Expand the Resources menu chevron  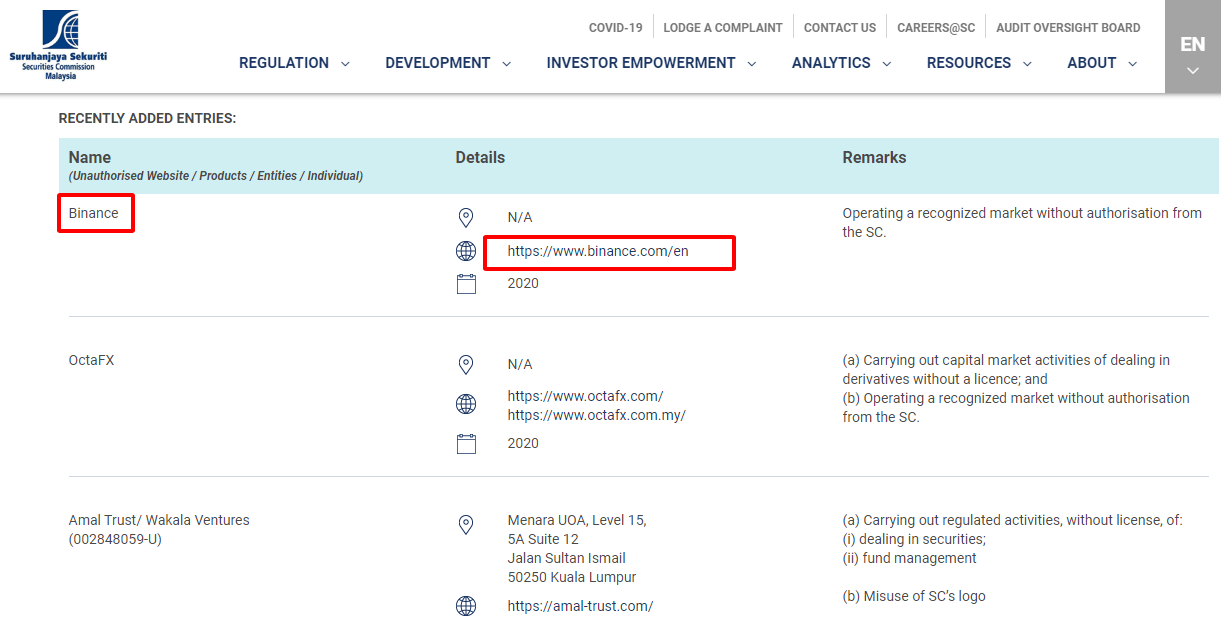1026,64
